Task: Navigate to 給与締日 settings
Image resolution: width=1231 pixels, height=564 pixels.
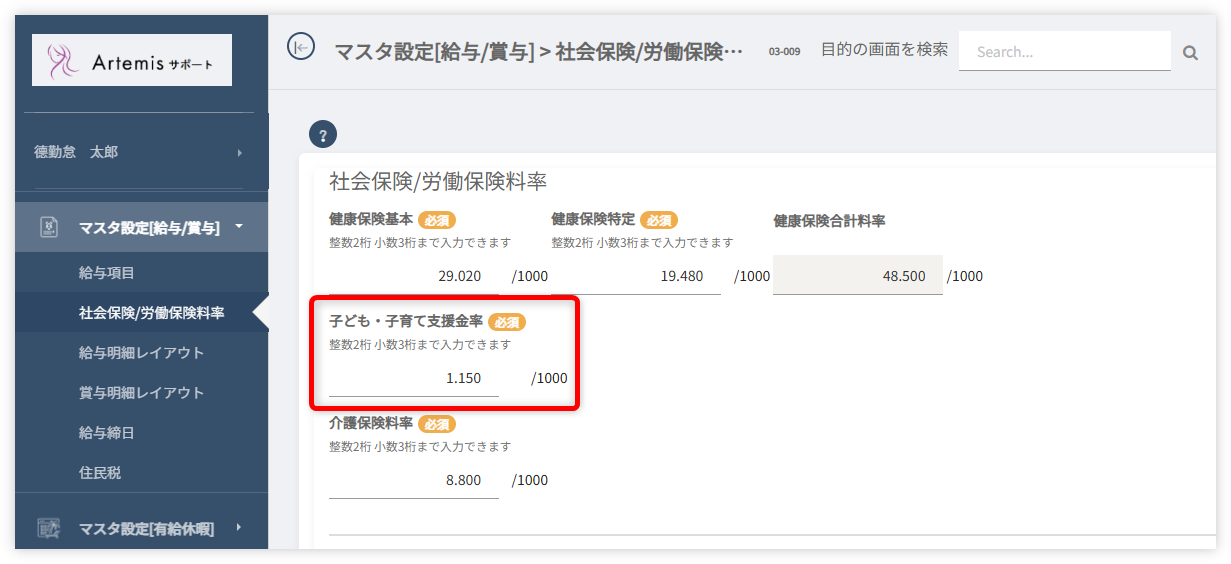Action: [x=107, y=433]
